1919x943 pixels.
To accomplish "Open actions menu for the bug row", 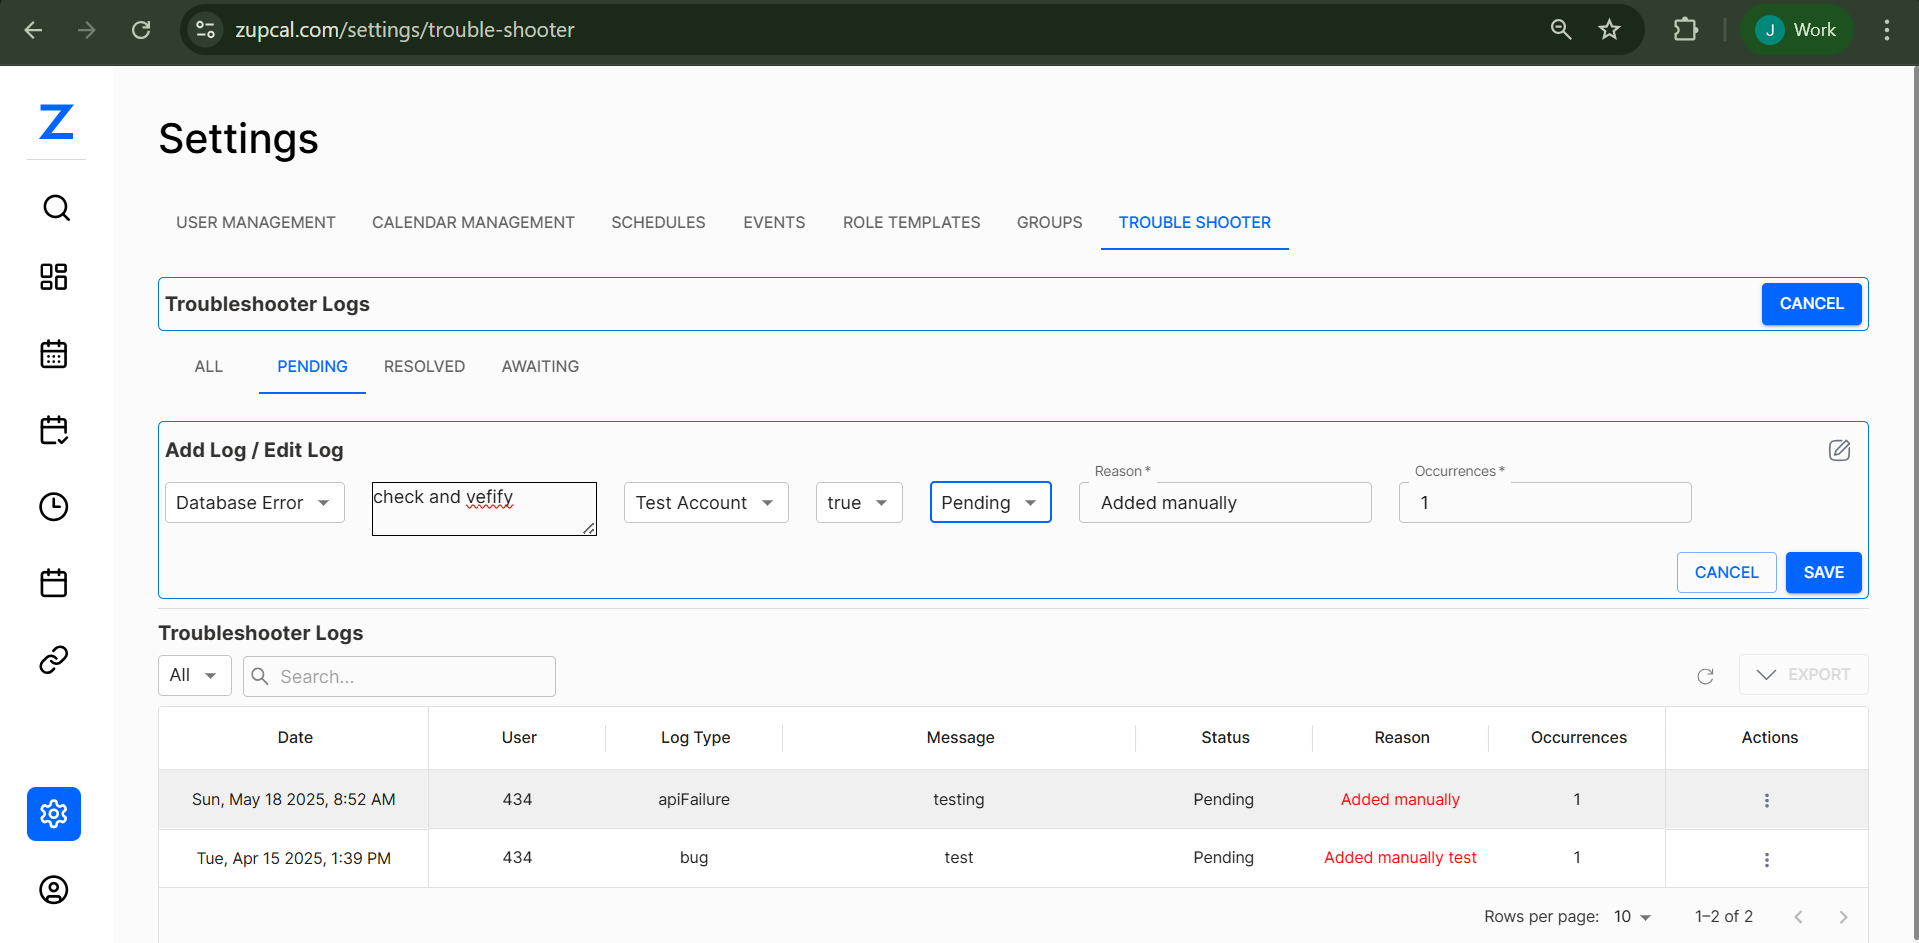I will pyautogui.click(x=1766, y=859).
